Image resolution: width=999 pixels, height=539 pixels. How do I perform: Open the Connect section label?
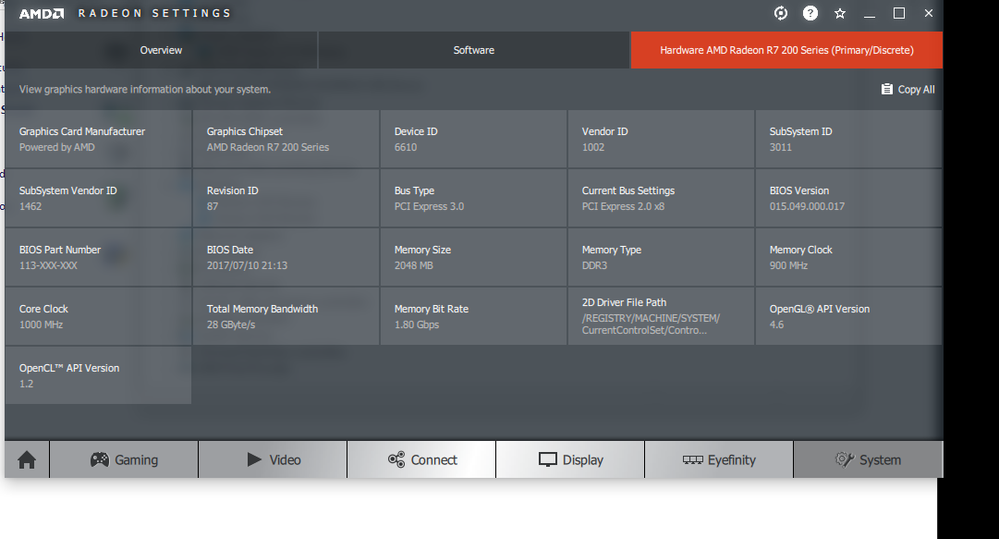coord(434,460)
